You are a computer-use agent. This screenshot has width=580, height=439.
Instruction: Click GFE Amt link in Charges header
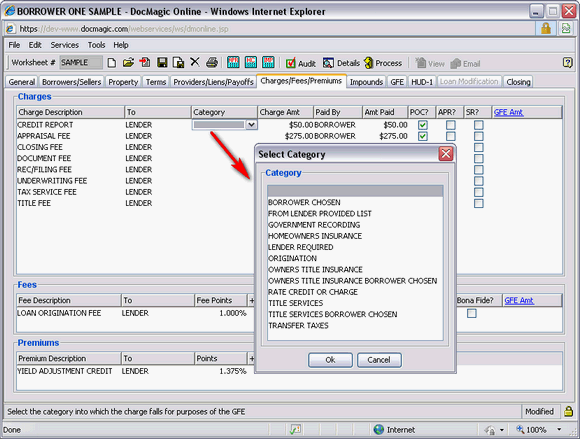509,112
